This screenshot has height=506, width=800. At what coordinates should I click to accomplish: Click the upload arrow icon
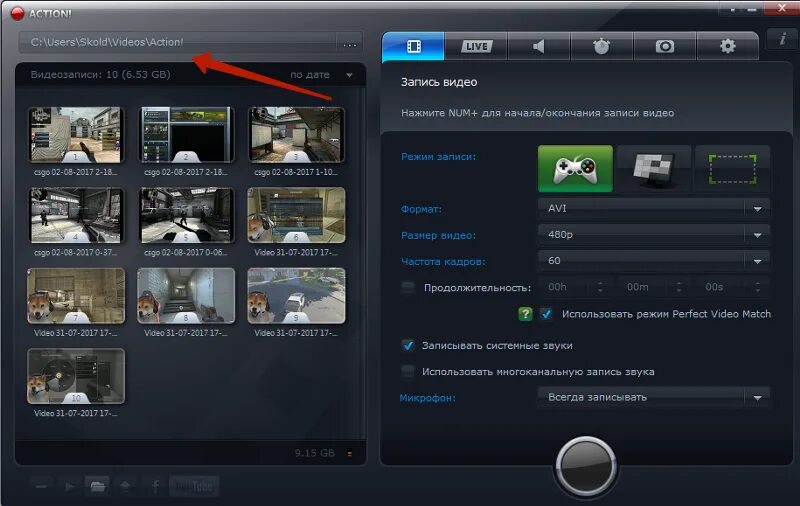(126, 487)
